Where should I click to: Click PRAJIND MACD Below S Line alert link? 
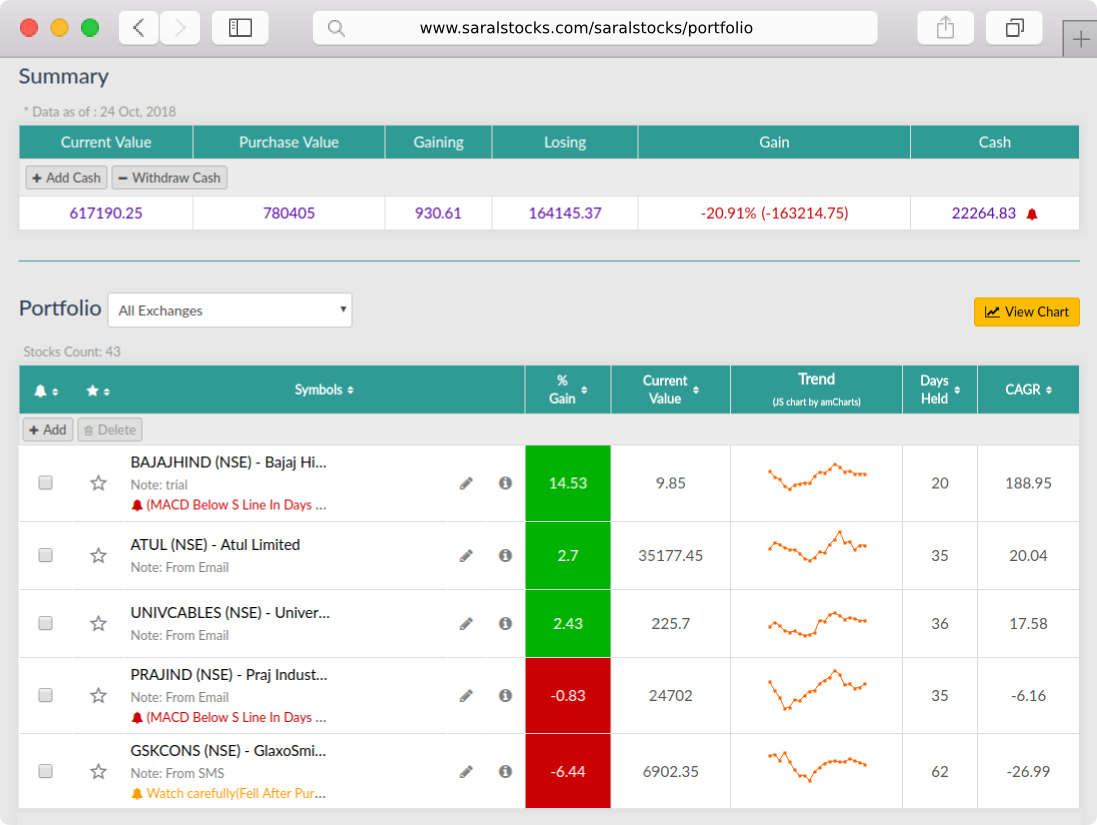pyautogui.click(x=236, y=718)
